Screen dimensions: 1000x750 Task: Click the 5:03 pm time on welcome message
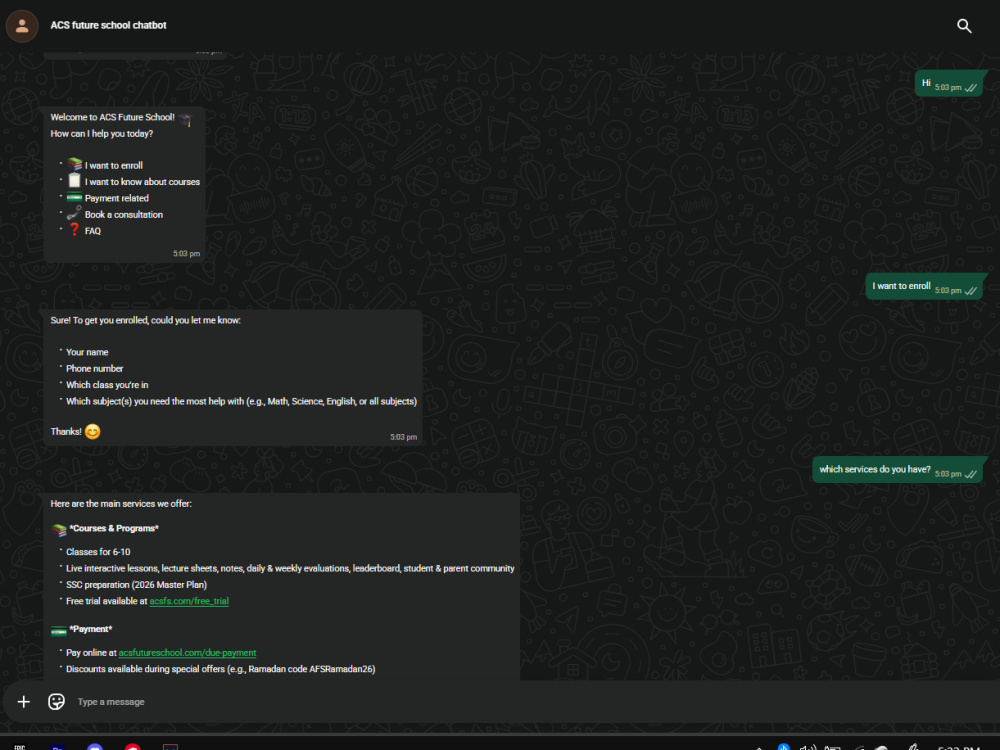click(186, 254)
